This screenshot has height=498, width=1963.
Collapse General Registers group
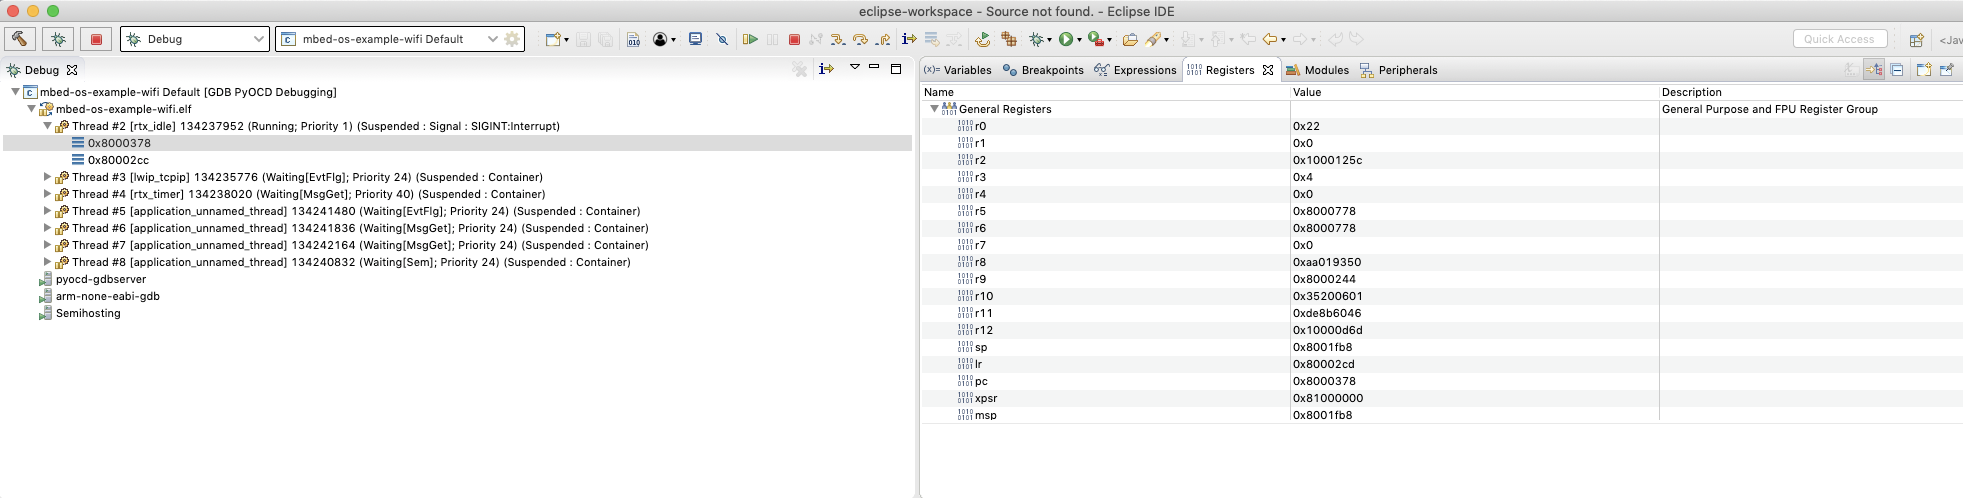[934, 109]
